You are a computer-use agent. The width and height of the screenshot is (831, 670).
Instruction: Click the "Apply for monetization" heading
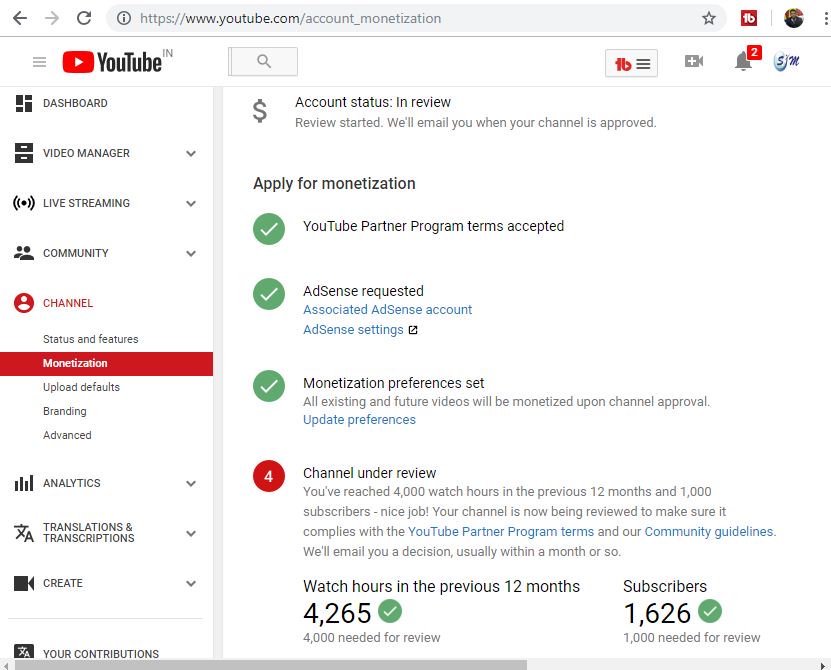pos(334,183)
